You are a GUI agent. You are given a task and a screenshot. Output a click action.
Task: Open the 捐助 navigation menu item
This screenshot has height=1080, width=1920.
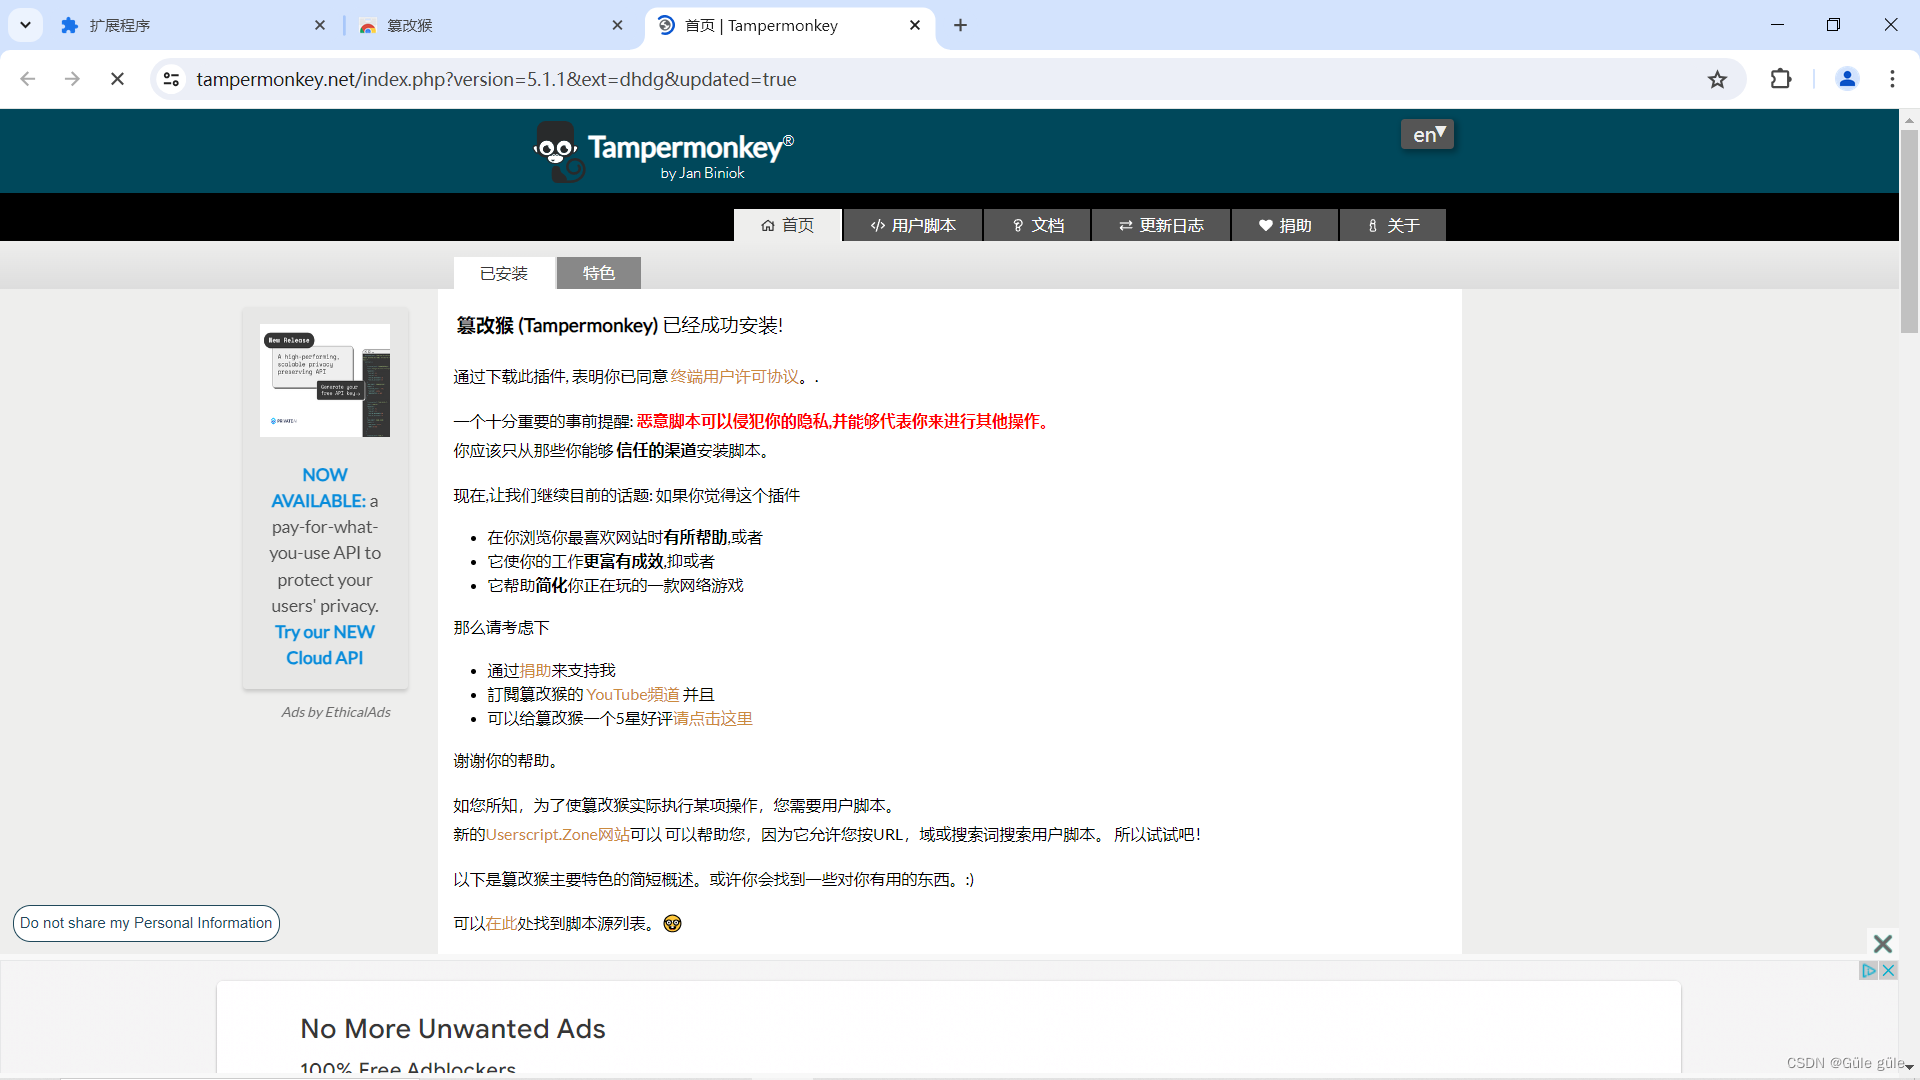click(x=1285, y=225)
